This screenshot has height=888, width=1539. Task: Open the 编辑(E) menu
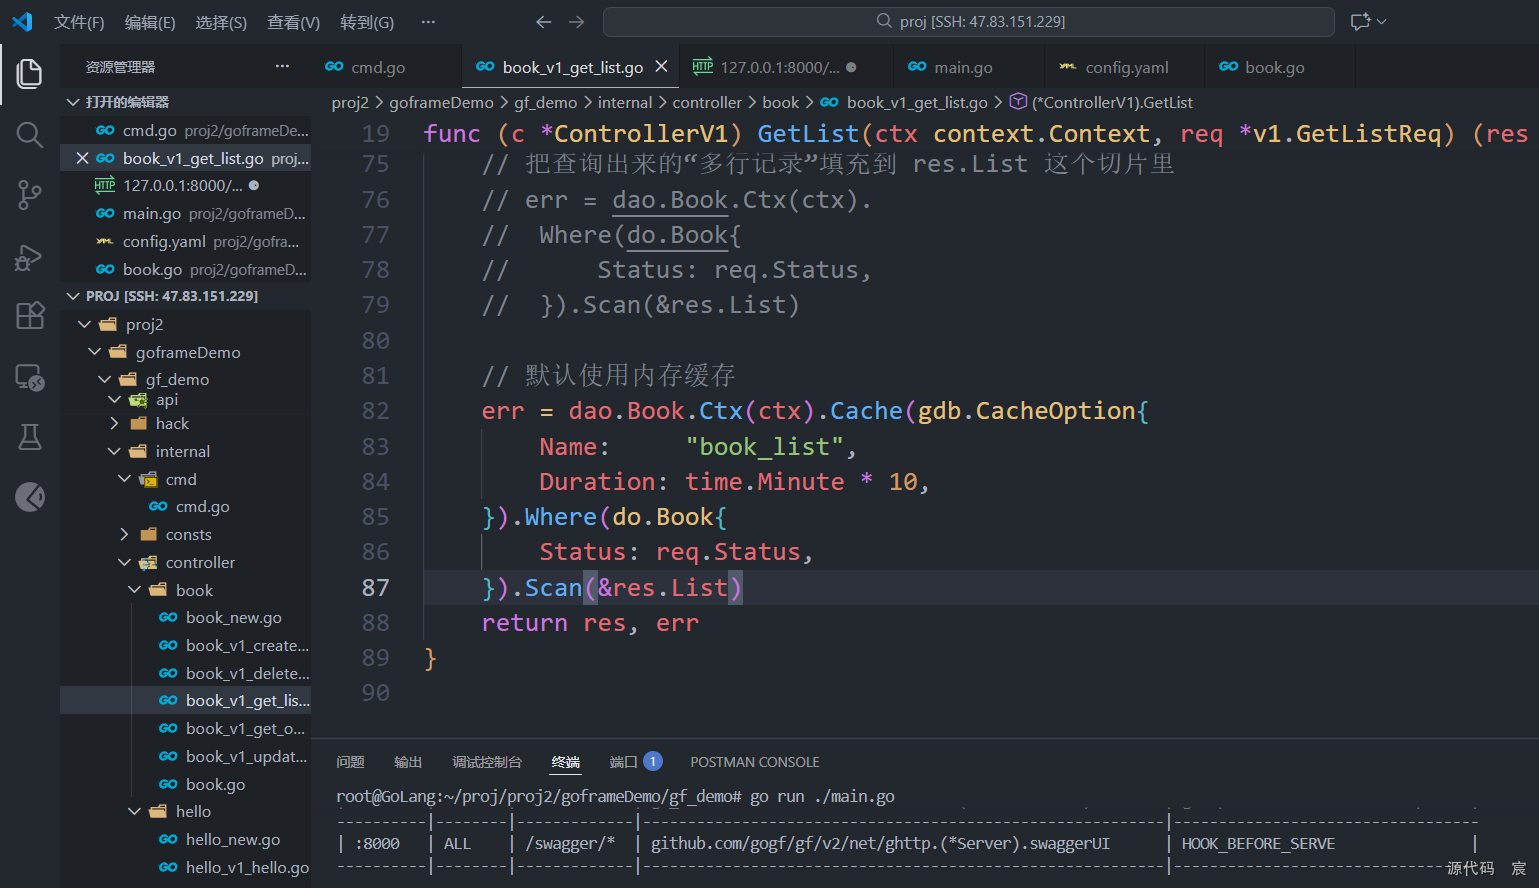coord(150,22)
